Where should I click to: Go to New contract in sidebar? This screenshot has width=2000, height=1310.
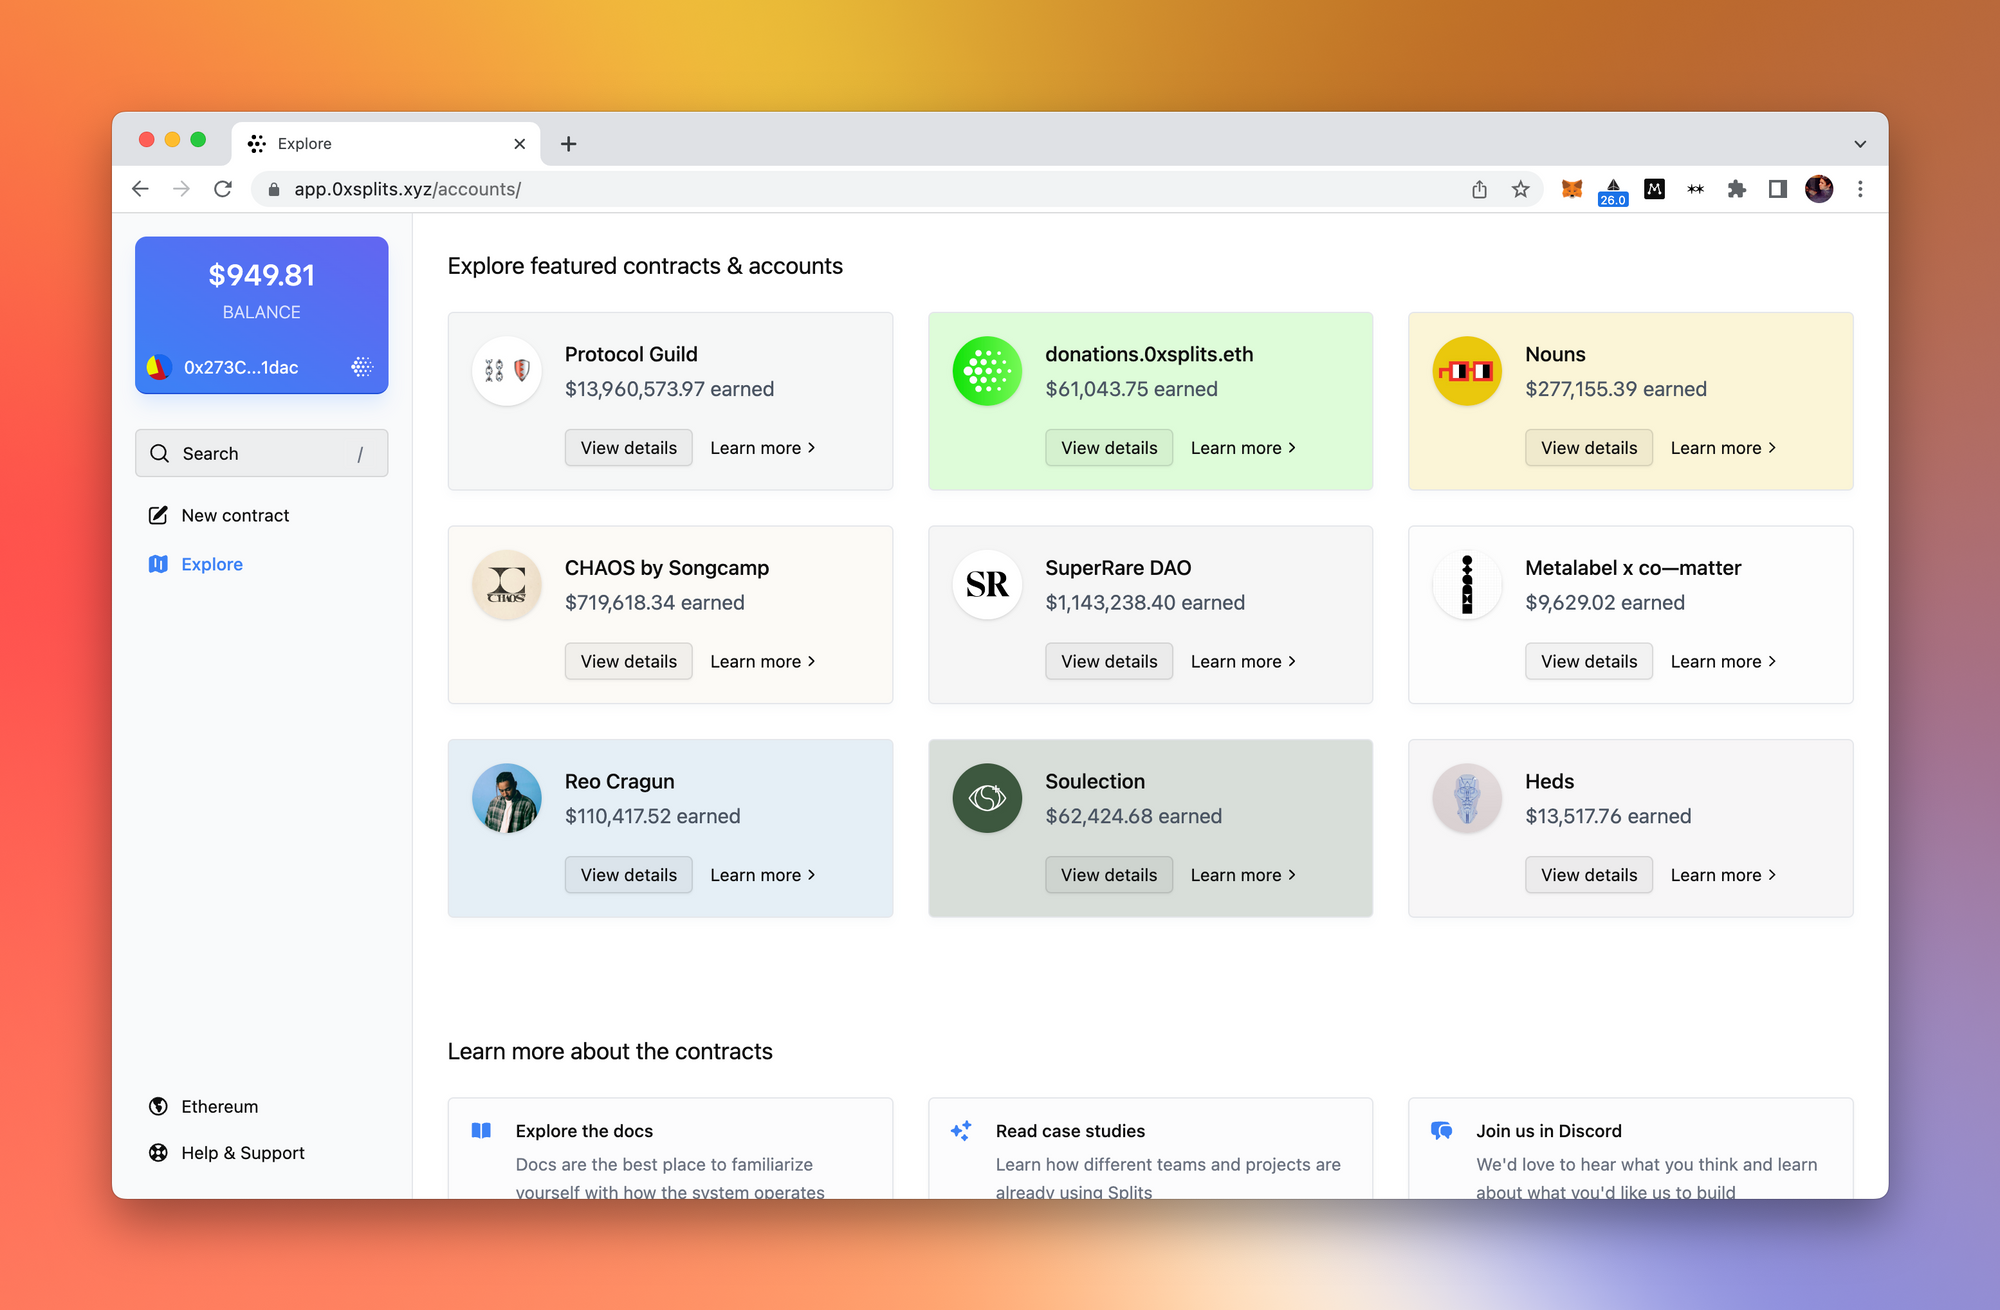(234, 515)
